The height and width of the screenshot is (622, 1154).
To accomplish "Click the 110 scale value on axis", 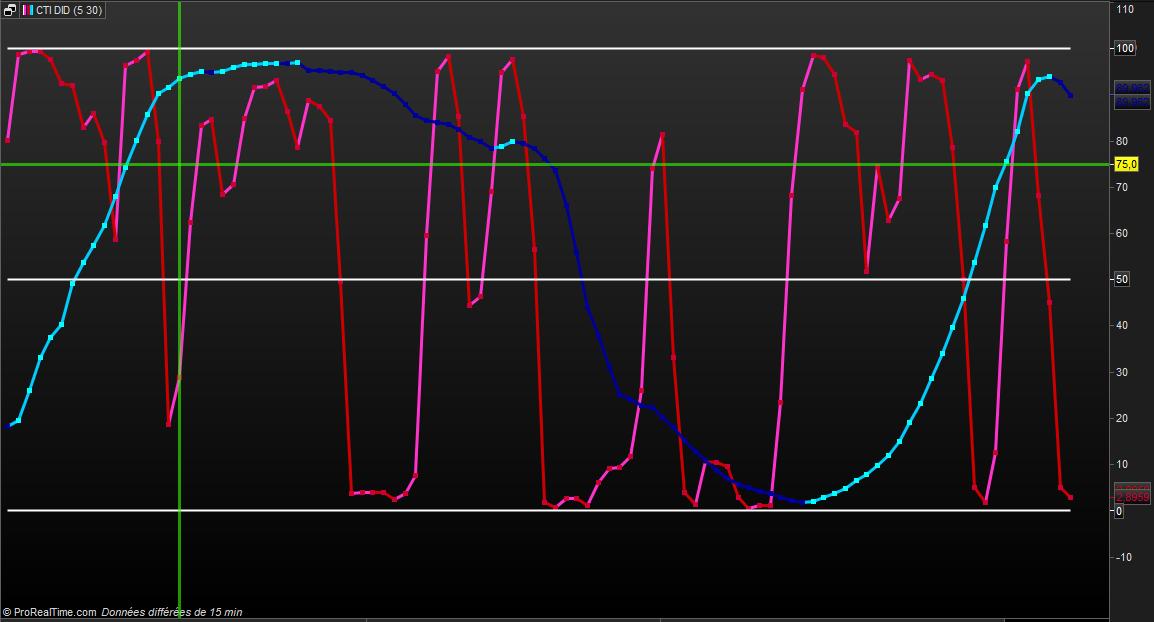I will [x=1125, y=10].
